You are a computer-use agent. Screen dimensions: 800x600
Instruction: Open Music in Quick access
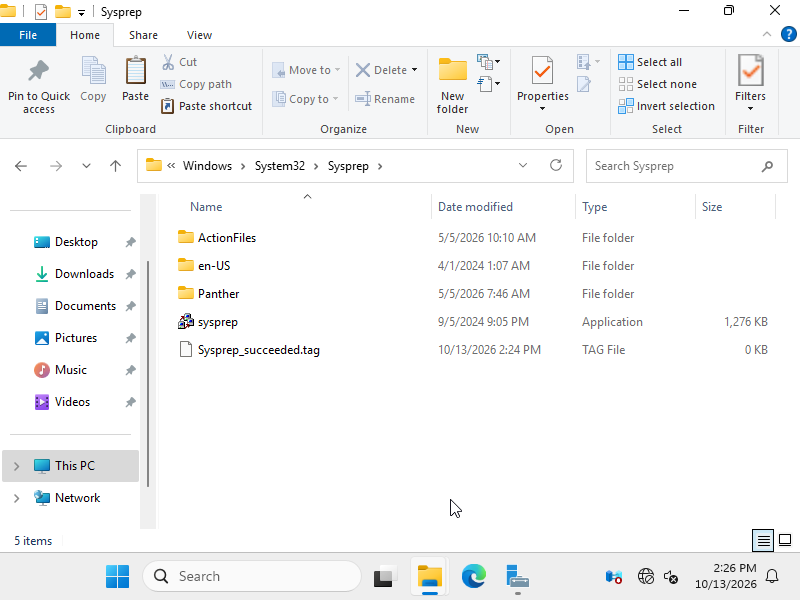pos(70,370)
